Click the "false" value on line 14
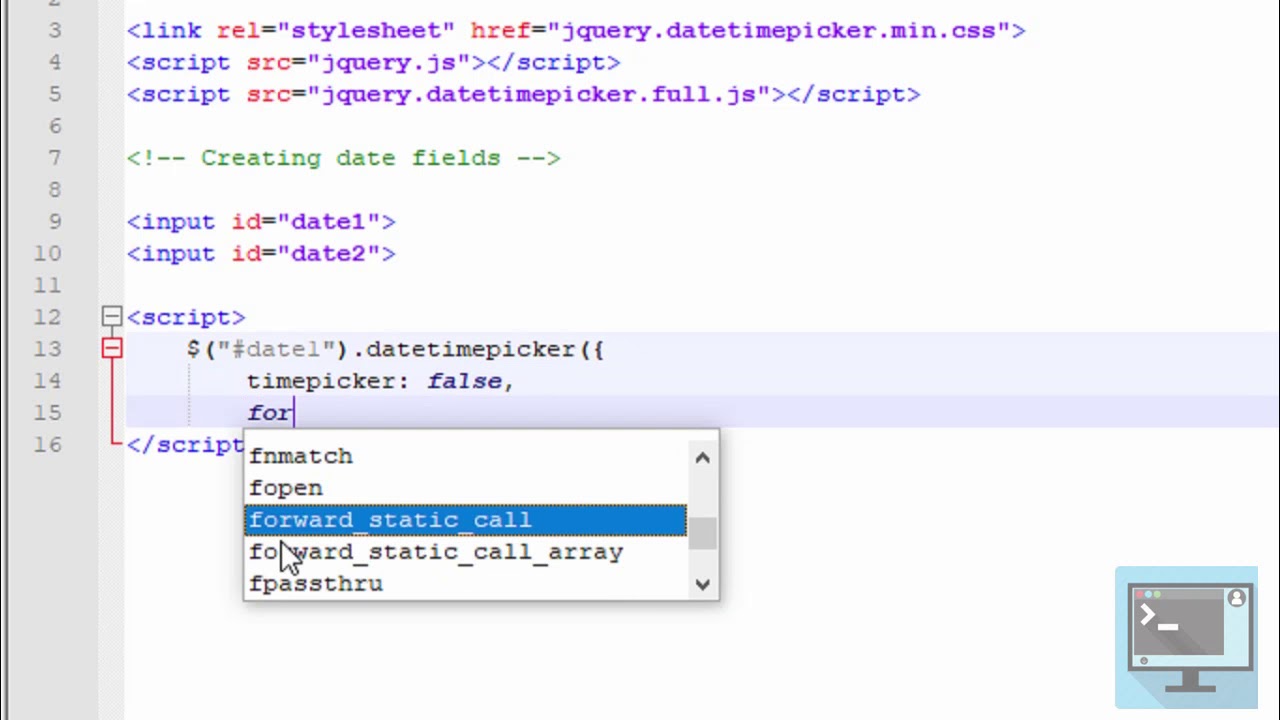The height and width of the screenshot is (720, 1280). click(463, 381)
